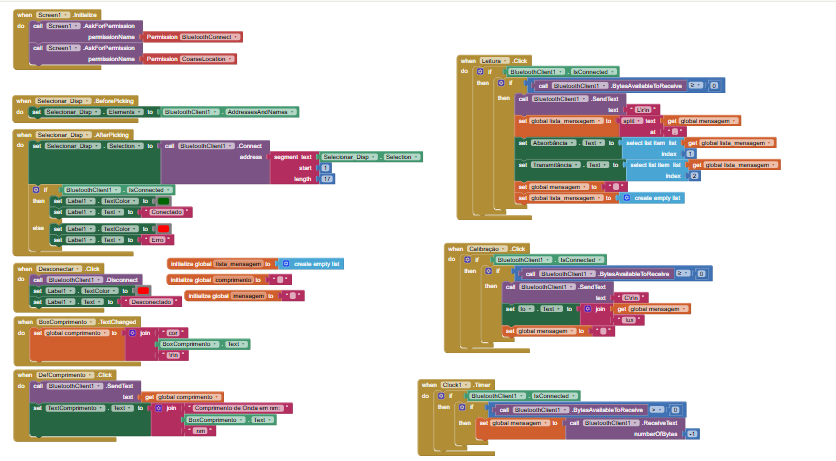Click the 'Conectado' text string block

[167, 211]
